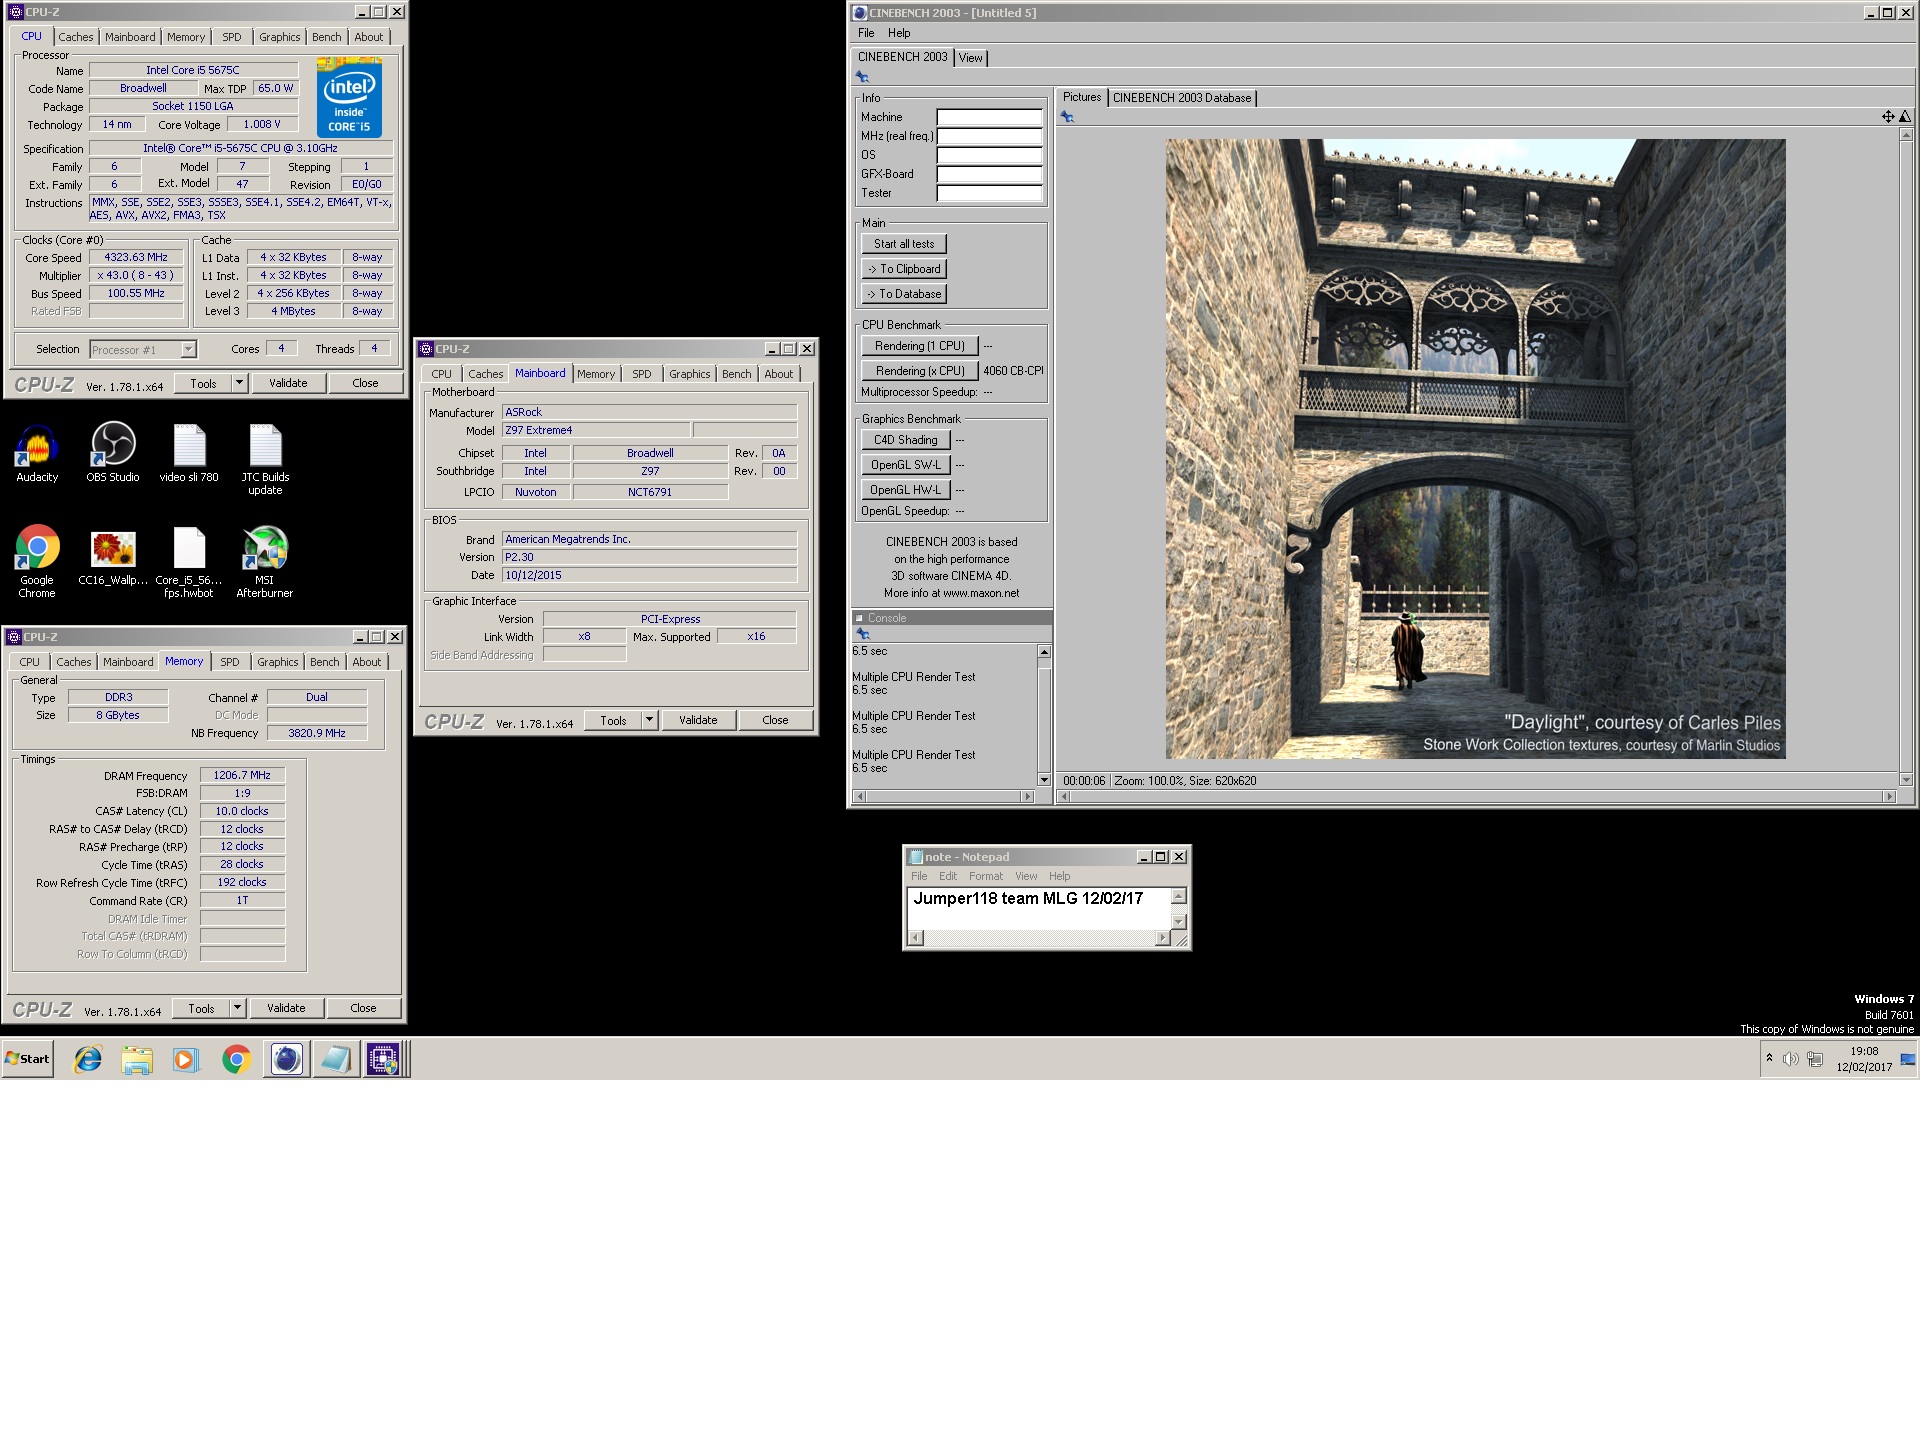Click the network tray icon

pyautogui.click(x=1815, y=1059)
